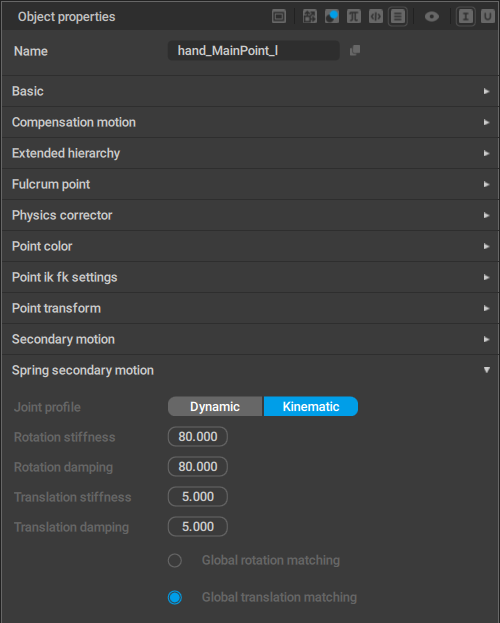Copy the object name with the copy icon
The width and height of the screenshot is (500, 623).
pyautogui.click(x=355, y=50)
